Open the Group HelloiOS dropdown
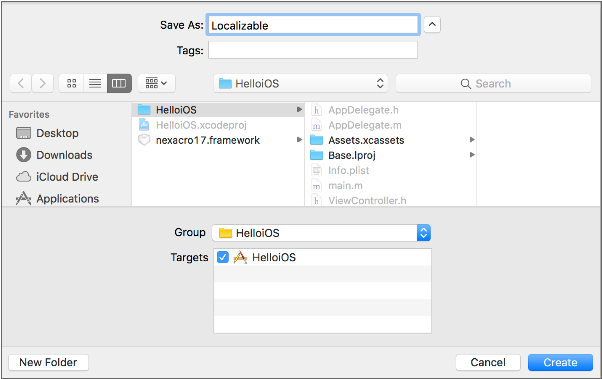The height and width of the screenshot is (379, 602). point(321,233)
